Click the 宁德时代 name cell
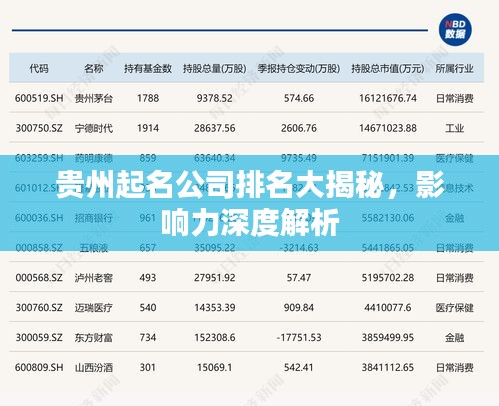This screenshot has height=406, width=499. (94, 128)
